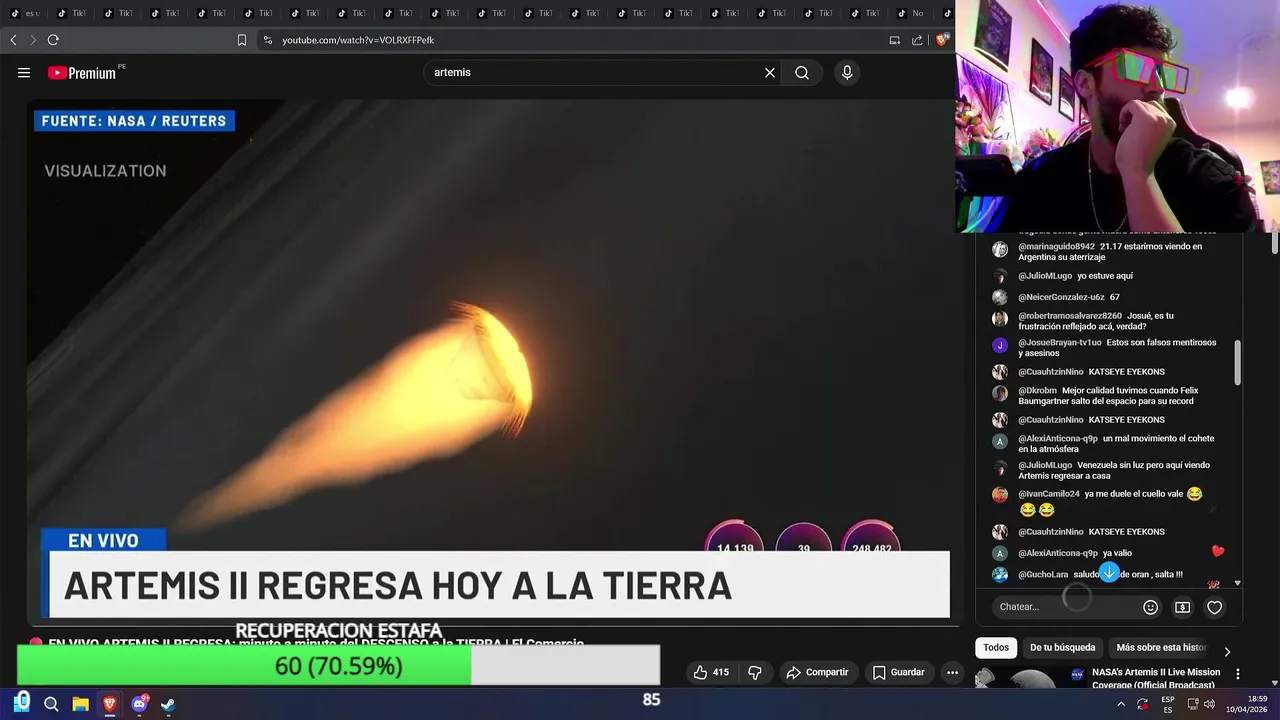Open the Super Chat dollar icon
This screenshot has height=720, width=1280.
coord(1182,607)
